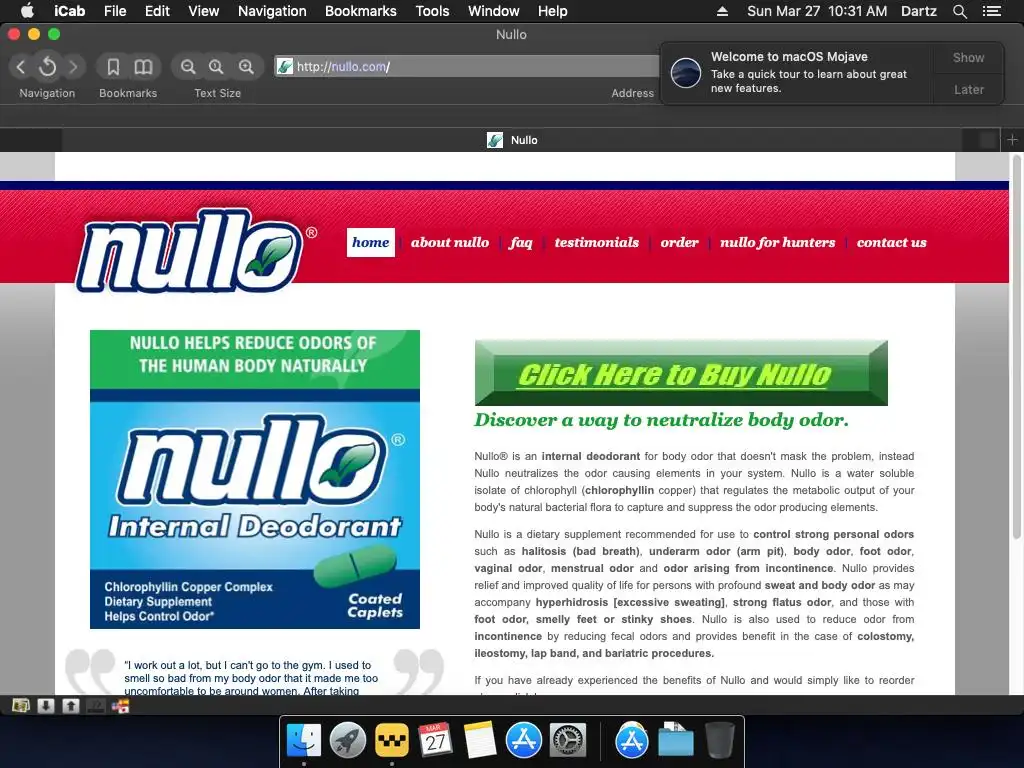The height and width of the screenshot is (768, 1024).
Task: Add a new tab with plus button
Action: pos(1012,140)
